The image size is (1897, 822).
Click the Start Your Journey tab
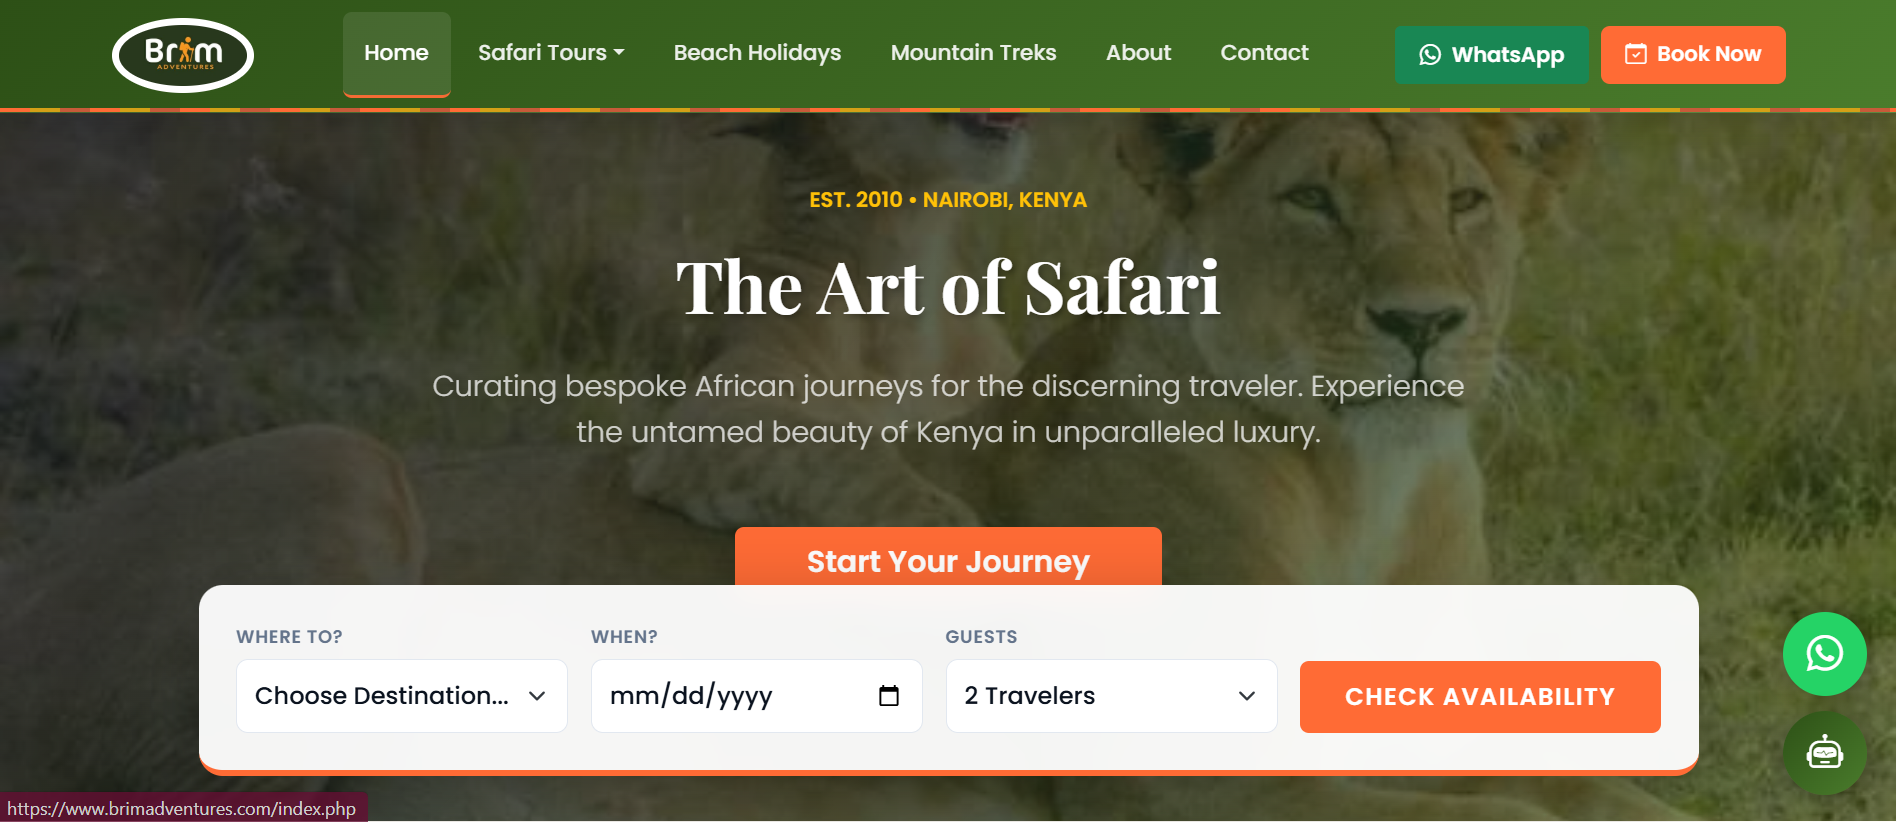947,560
